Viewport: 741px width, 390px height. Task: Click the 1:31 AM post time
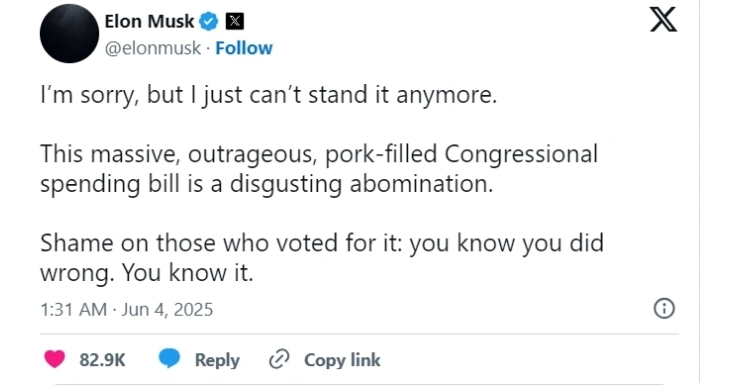[73, 310]
